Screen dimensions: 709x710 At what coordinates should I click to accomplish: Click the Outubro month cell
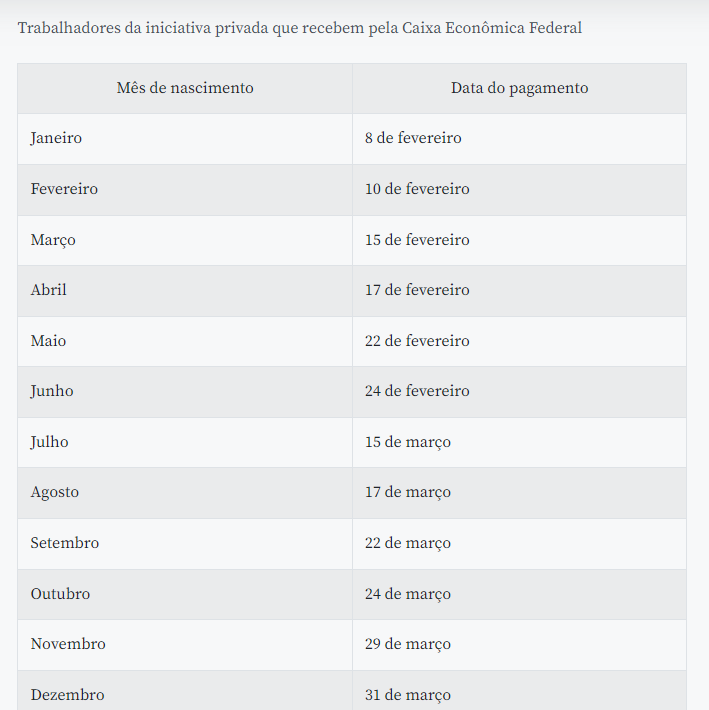click(60, 594)
